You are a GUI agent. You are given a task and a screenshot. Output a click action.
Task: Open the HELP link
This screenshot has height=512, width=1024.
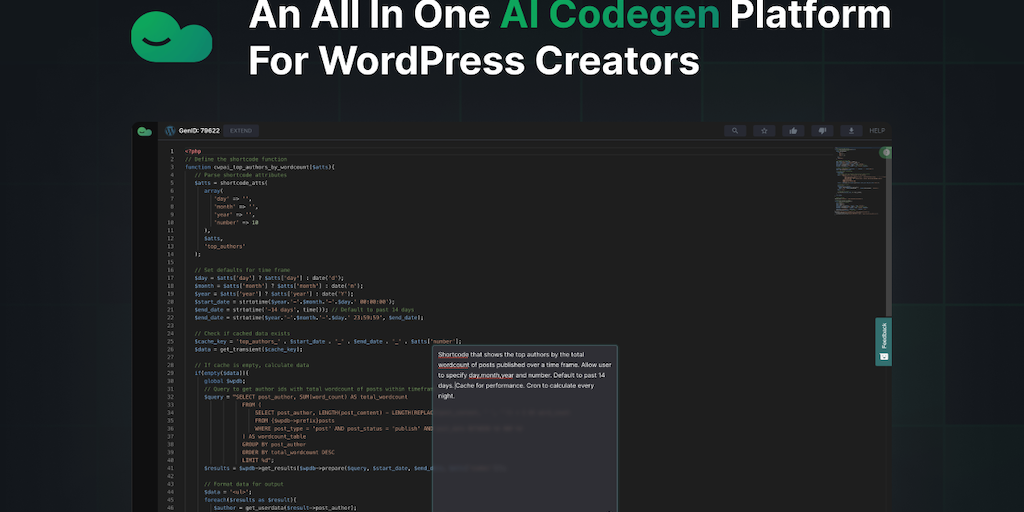pos(877,131)
